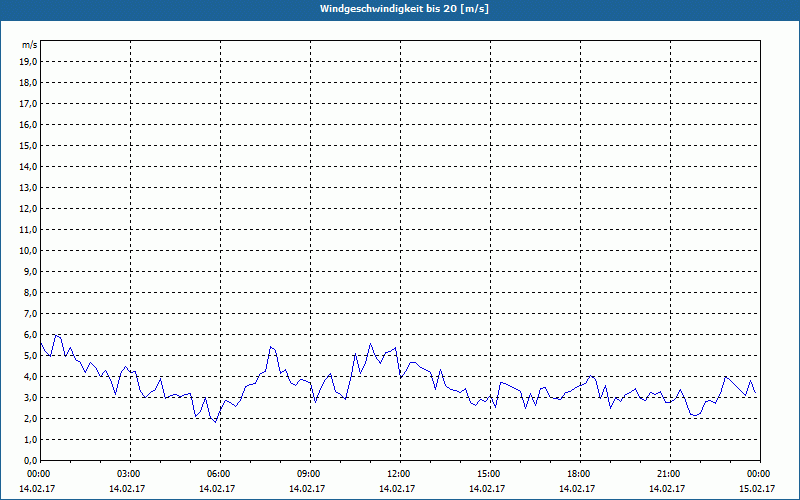The image size is (800, 500).
Task: Click the 3,0 y-axis label
Action: click(x=30, y=397)
